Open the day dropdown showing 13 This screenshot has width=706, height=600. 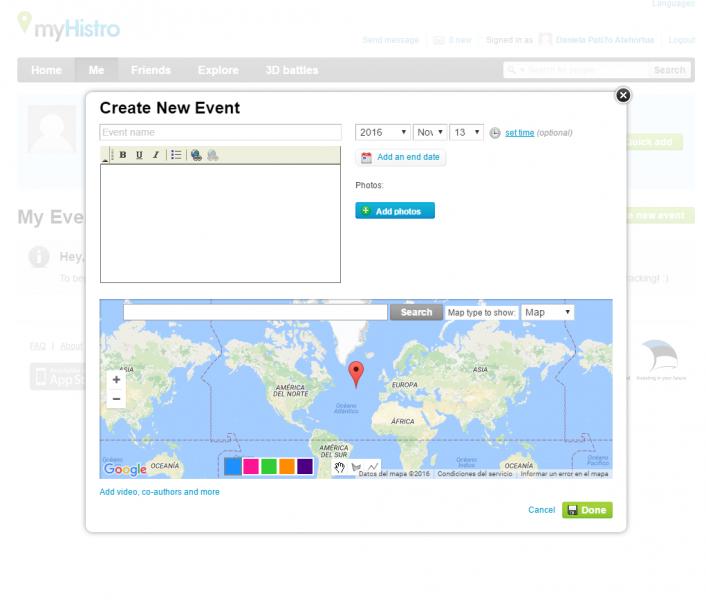click(x=466, y=132)
